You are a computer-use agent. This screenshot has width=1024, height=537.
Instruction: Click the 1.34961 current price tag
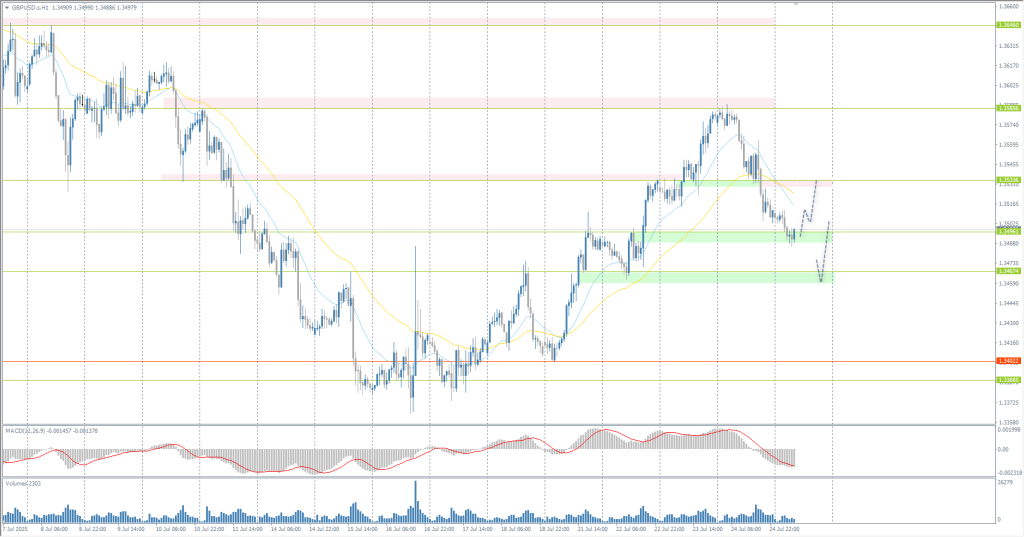click(1007, 231)
